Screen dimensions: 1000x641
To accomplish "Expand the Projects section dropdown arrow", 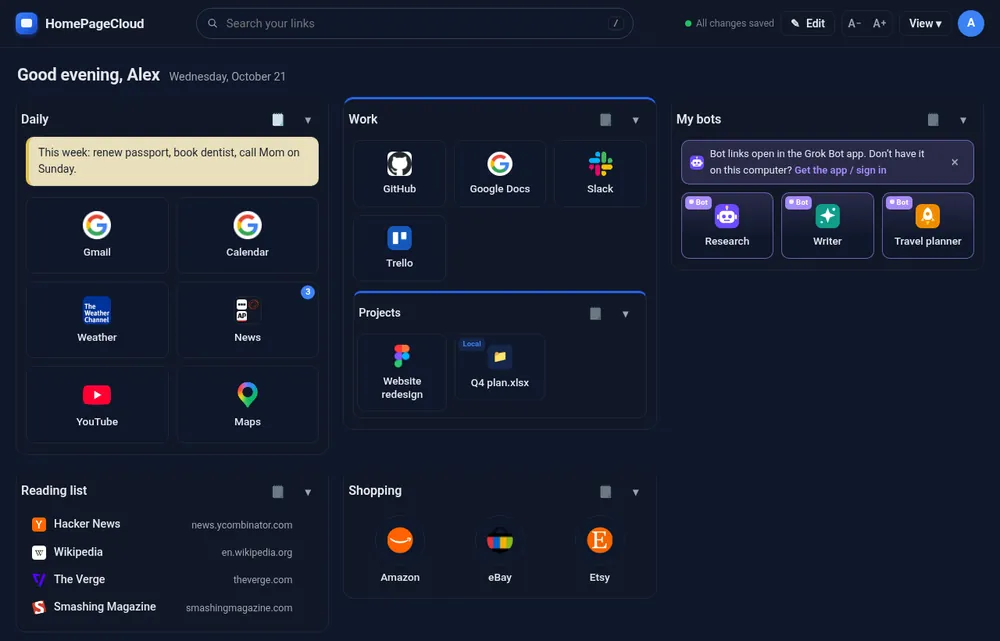I will tap(626, 314).
